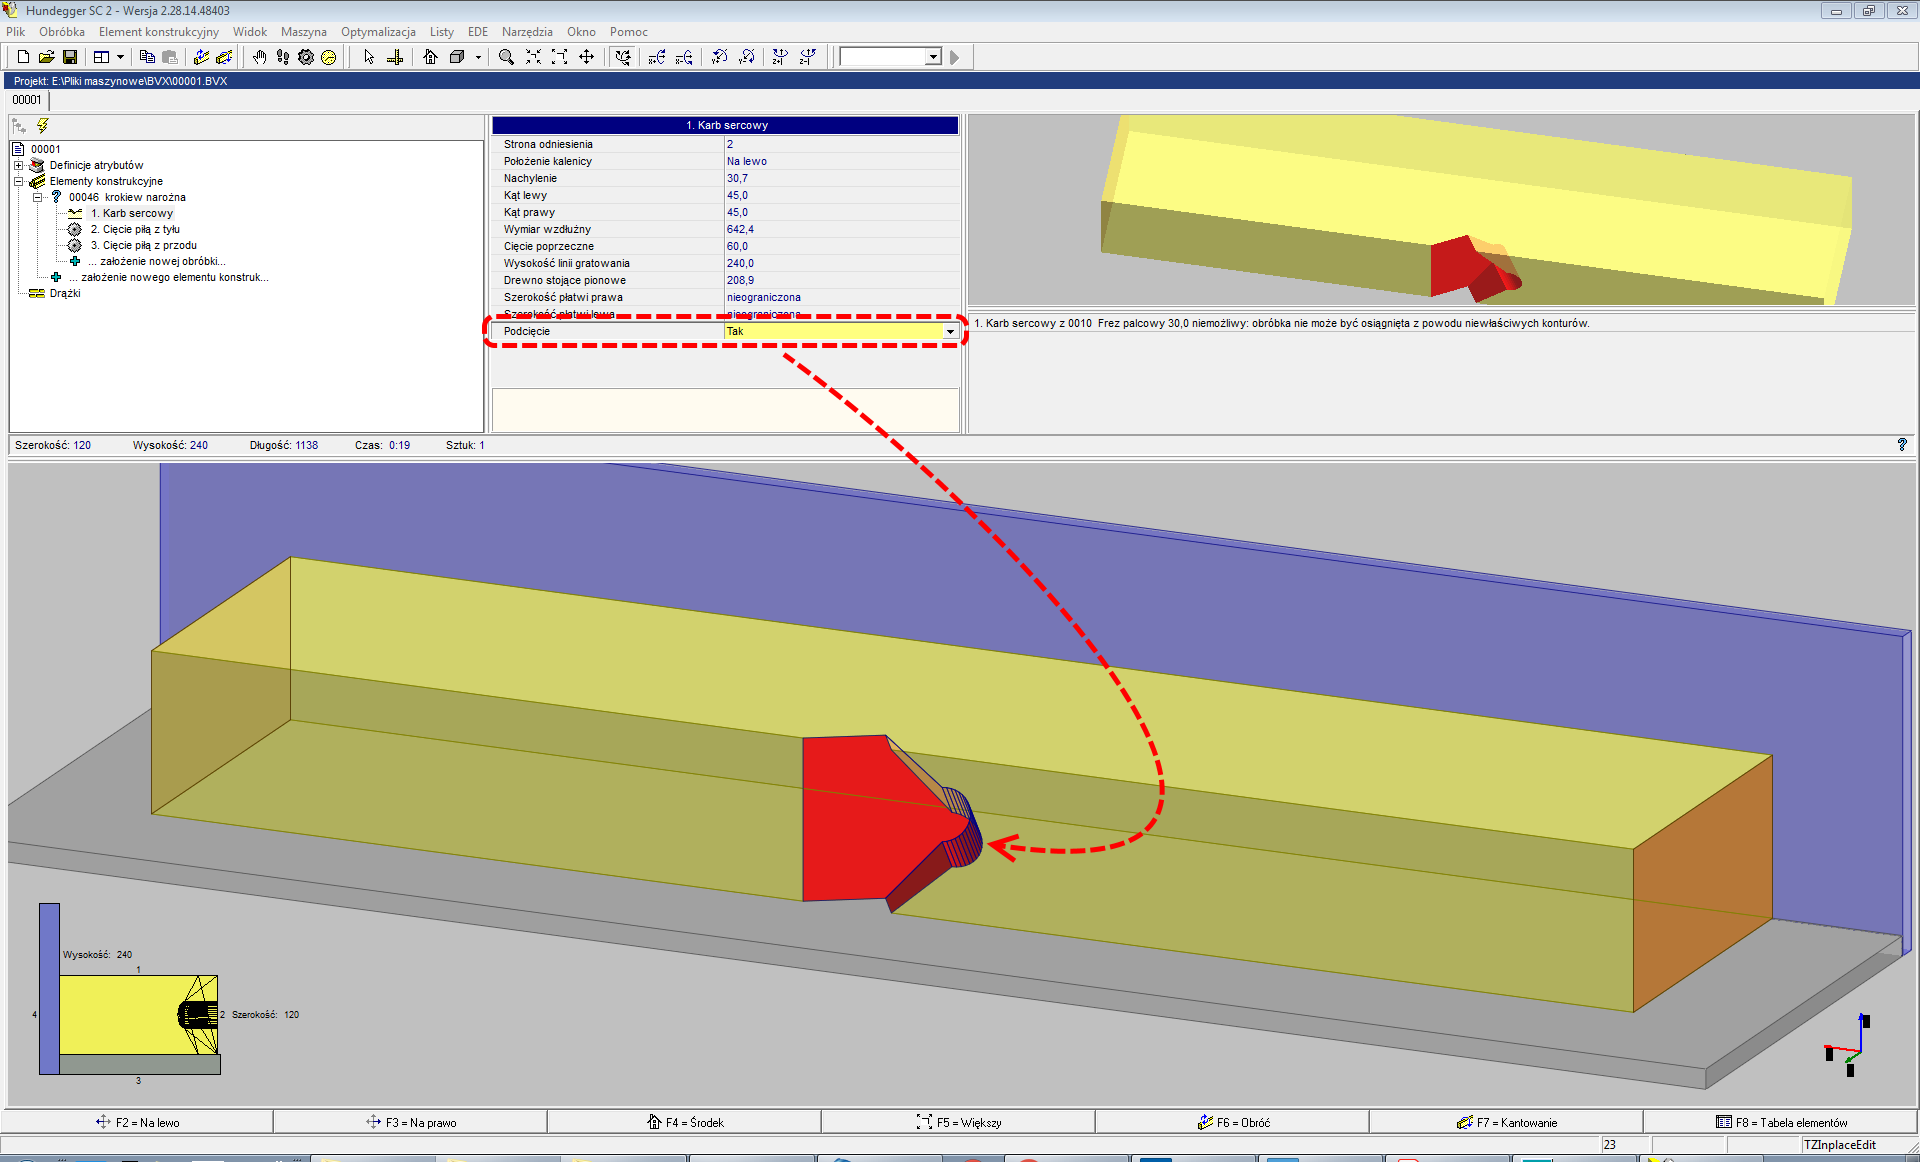Select the arrow pointer tool icon
Screen dimensions: 1920x1162
[x=369, y=57]
